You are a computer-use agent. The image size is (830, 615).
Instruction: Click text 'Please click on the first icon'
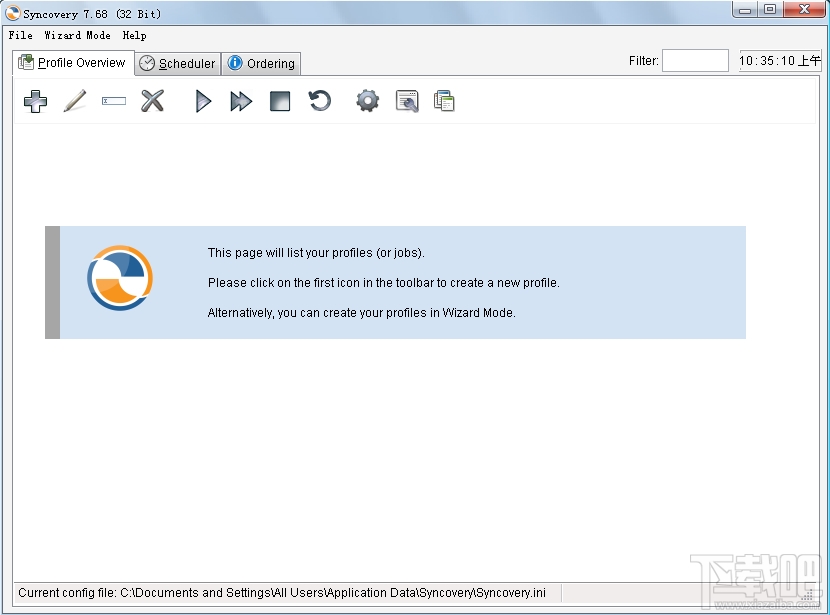[x=383, y=283]
